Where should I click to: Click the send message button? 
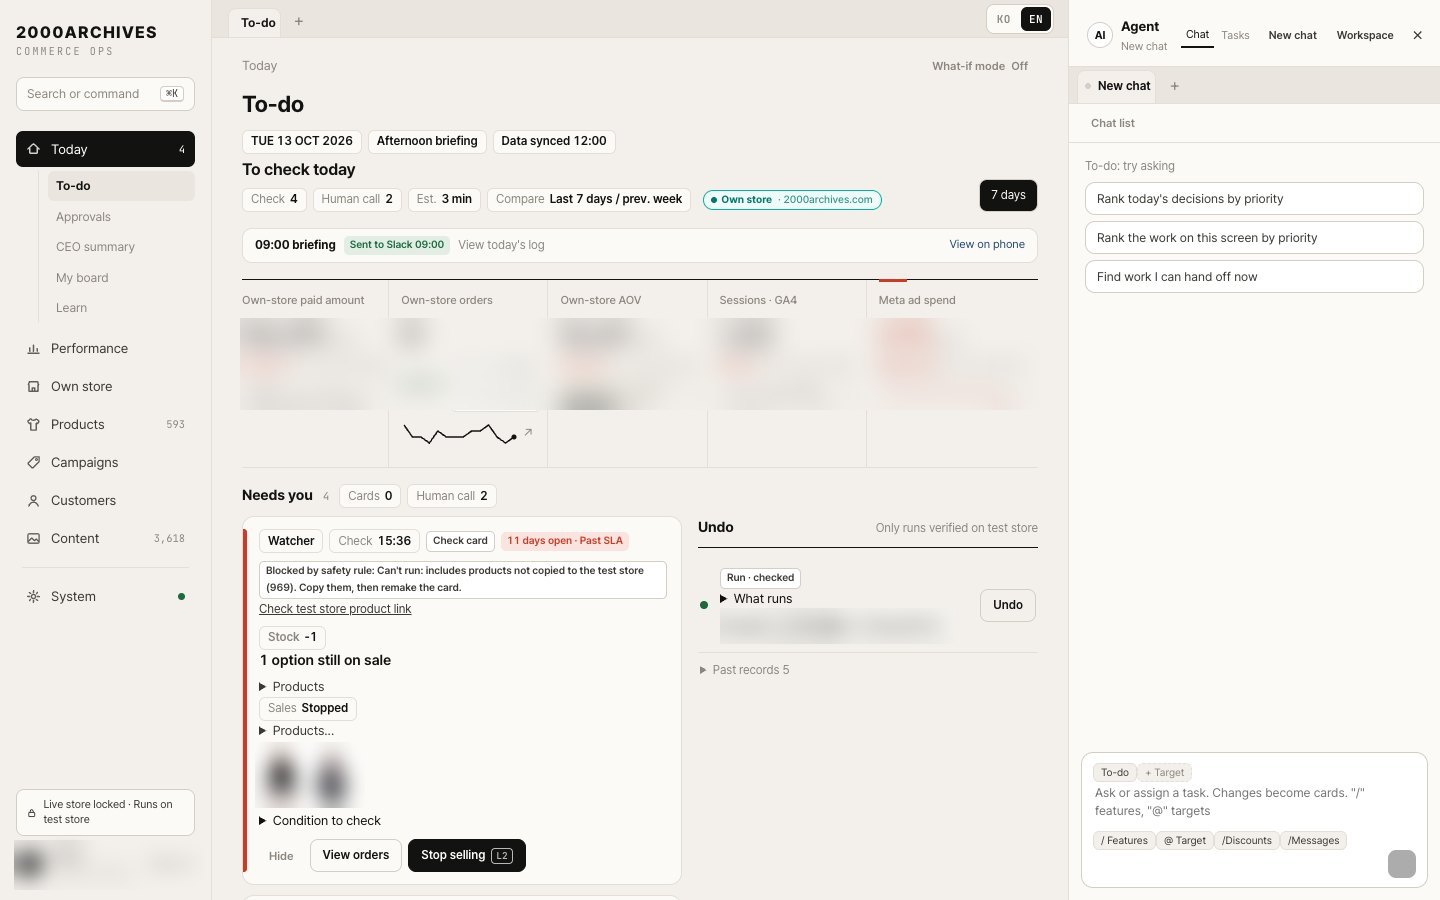(1402, 864)
